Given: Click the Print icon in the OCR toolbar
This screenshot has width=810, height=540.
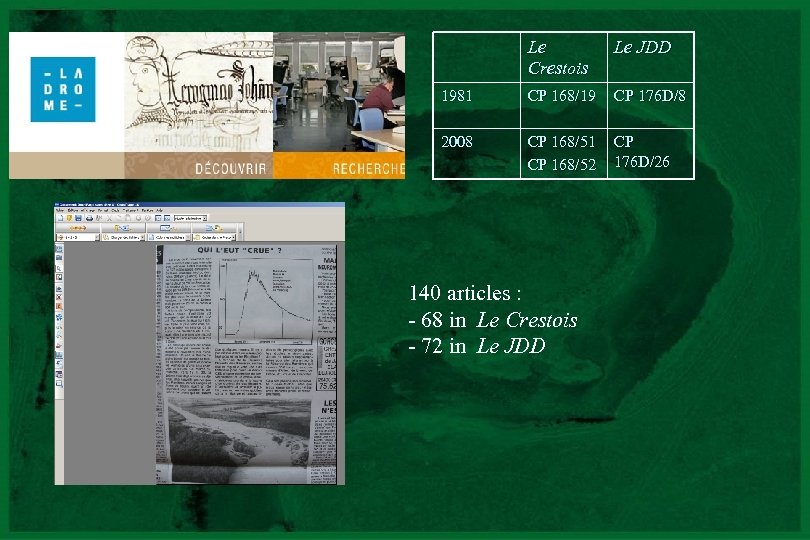Looking at the screenshot, I should [89, 218].
